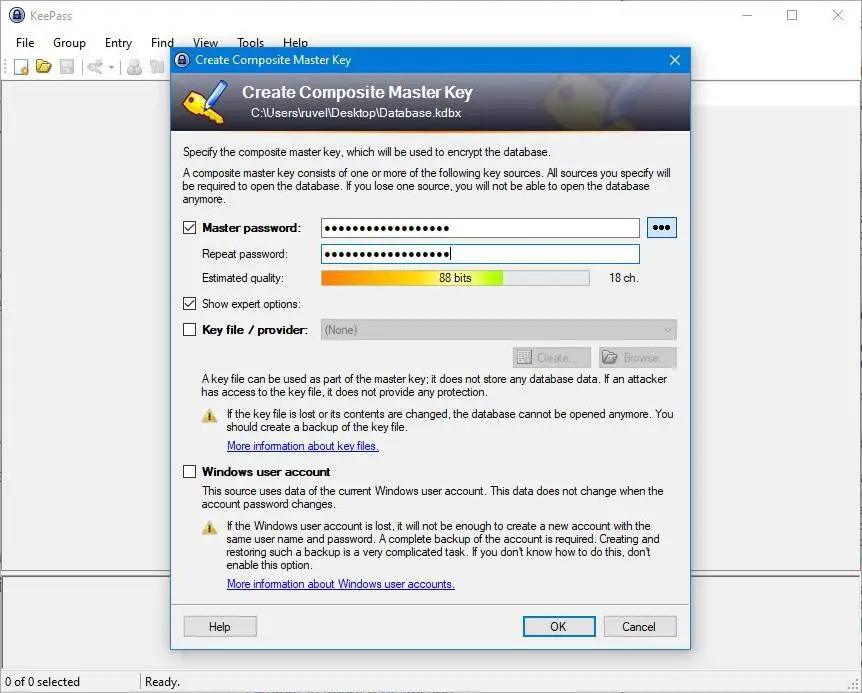Click the Windows account warning icon
The image size is (862, 693).
pos(209,528)
